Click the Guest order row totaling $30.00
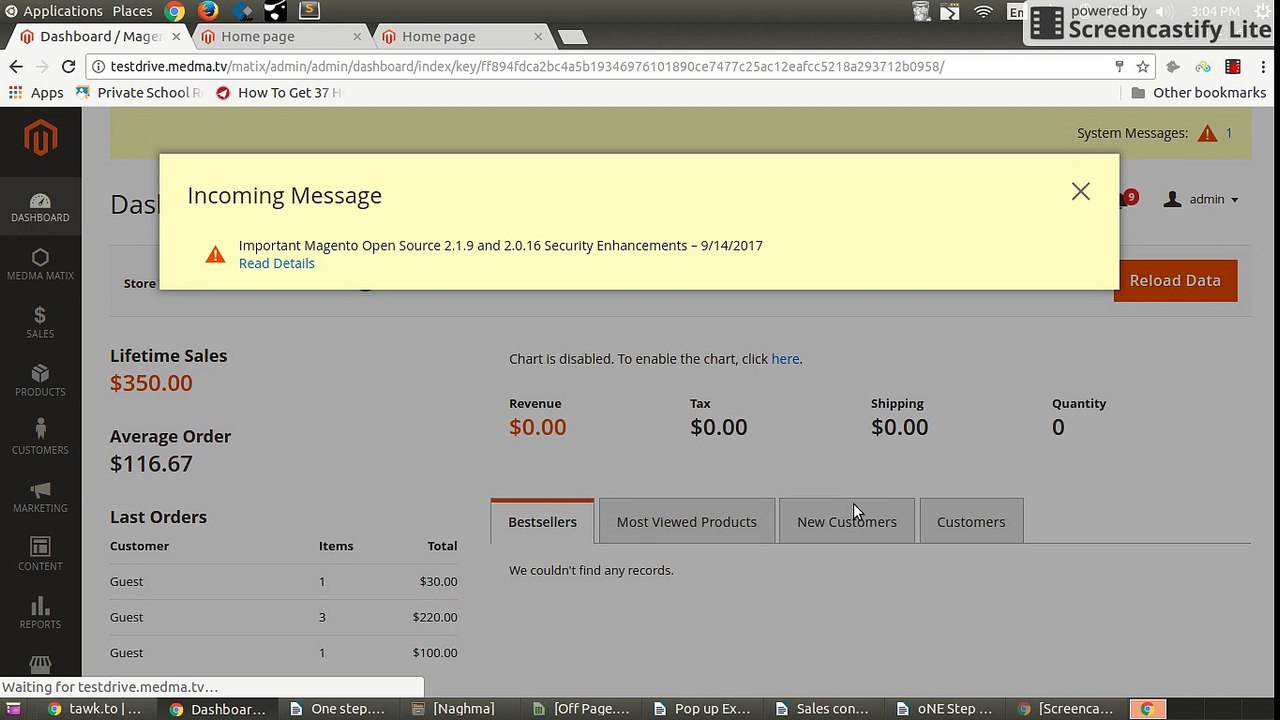 tap(283, 581)
